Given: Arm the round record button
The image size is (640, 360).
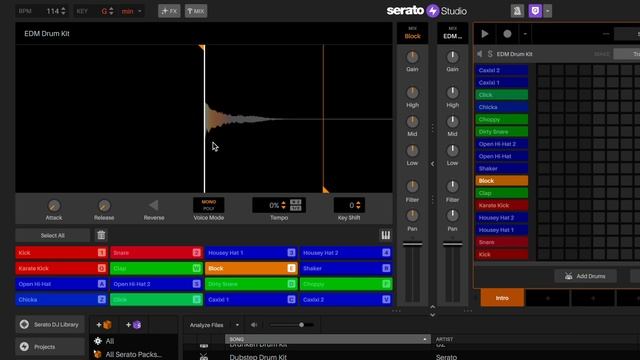Looking at the screenshot, I should click(507, 34).
